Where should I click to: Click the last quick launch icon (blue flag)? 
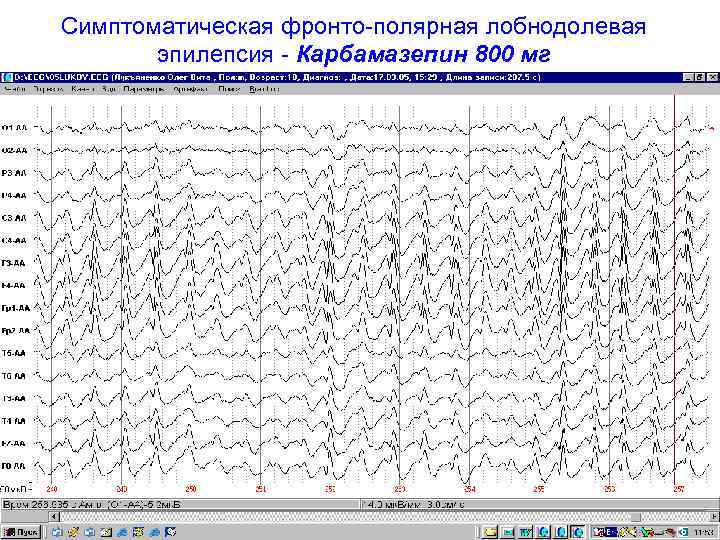tap(170, 532)
